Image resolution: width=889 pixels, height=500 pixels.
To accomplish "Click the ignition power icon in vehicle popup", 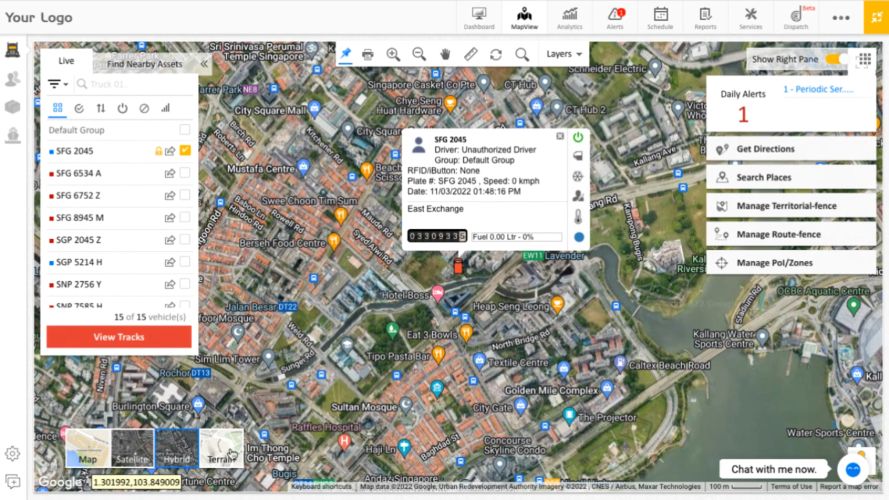I will (578, 137).
